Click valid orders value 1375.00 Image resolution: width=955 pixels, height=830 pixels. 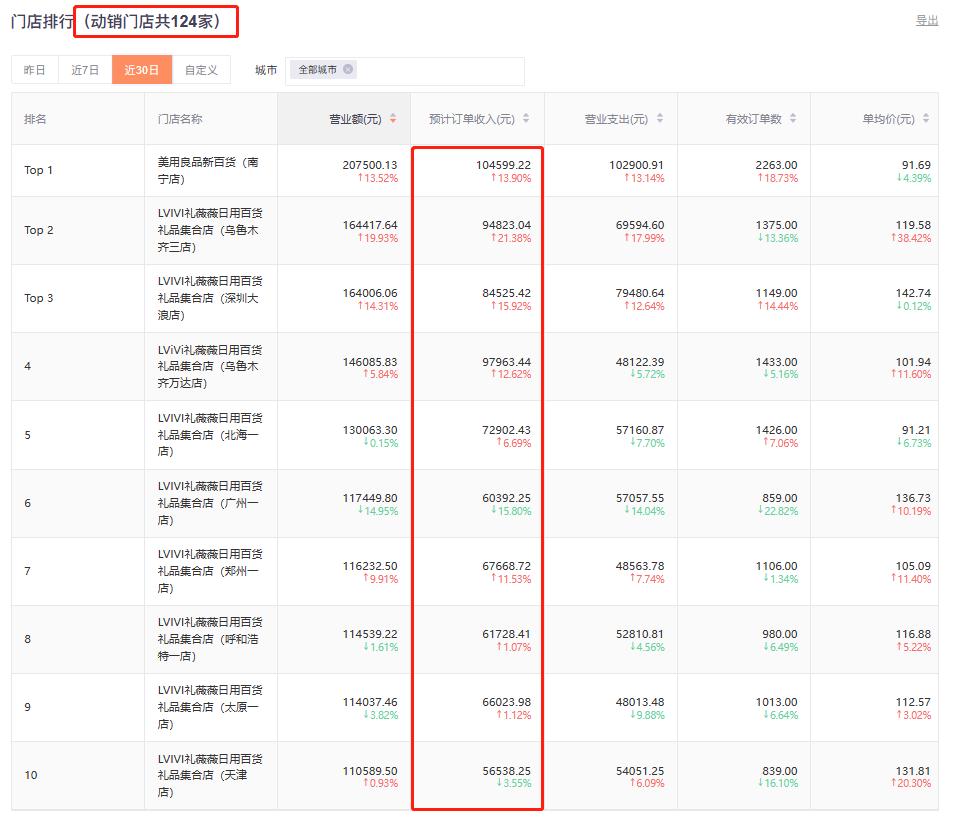777,225
